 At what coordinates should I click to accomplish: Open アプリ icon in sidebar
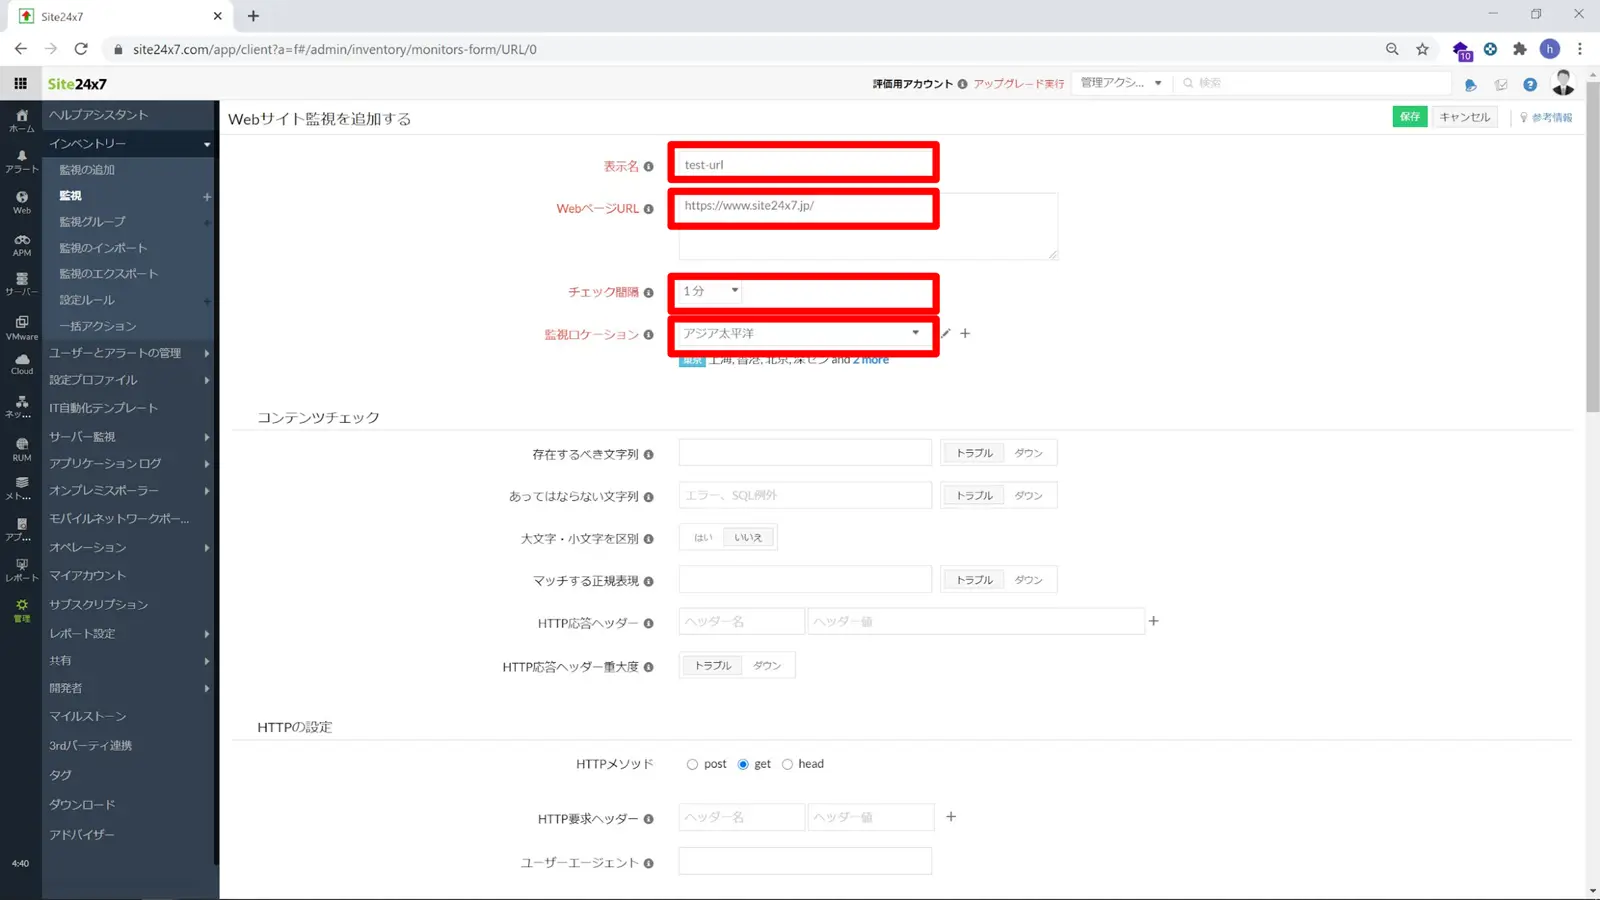(21, 529)
